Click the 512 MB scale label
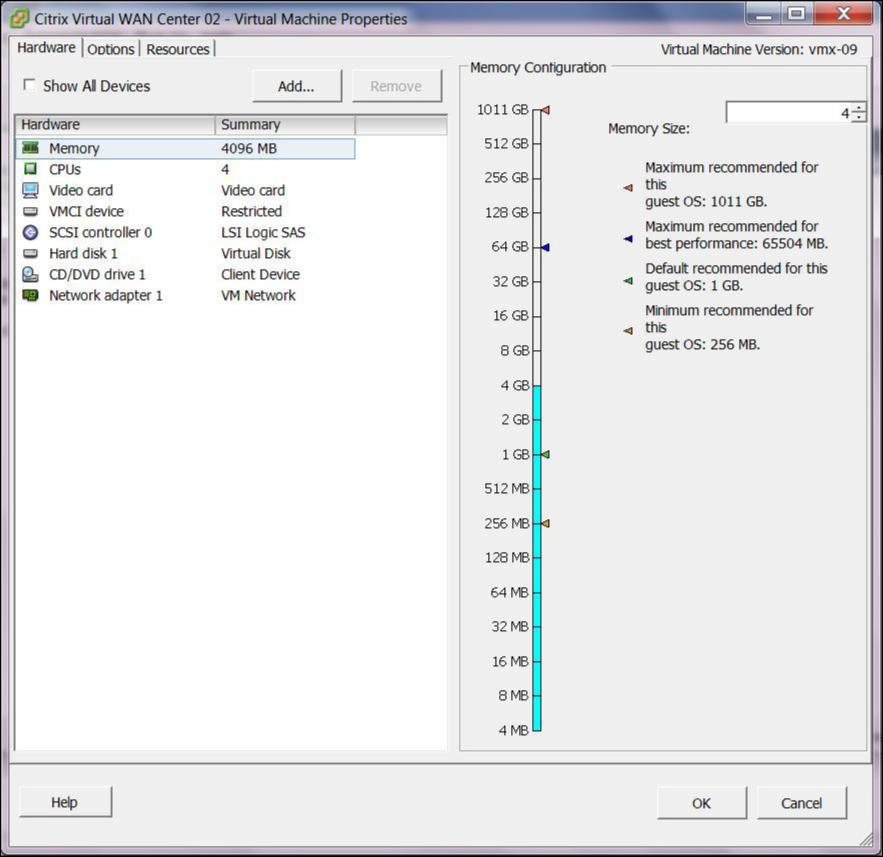Viewport: 883px width, 857px height. 506,489
